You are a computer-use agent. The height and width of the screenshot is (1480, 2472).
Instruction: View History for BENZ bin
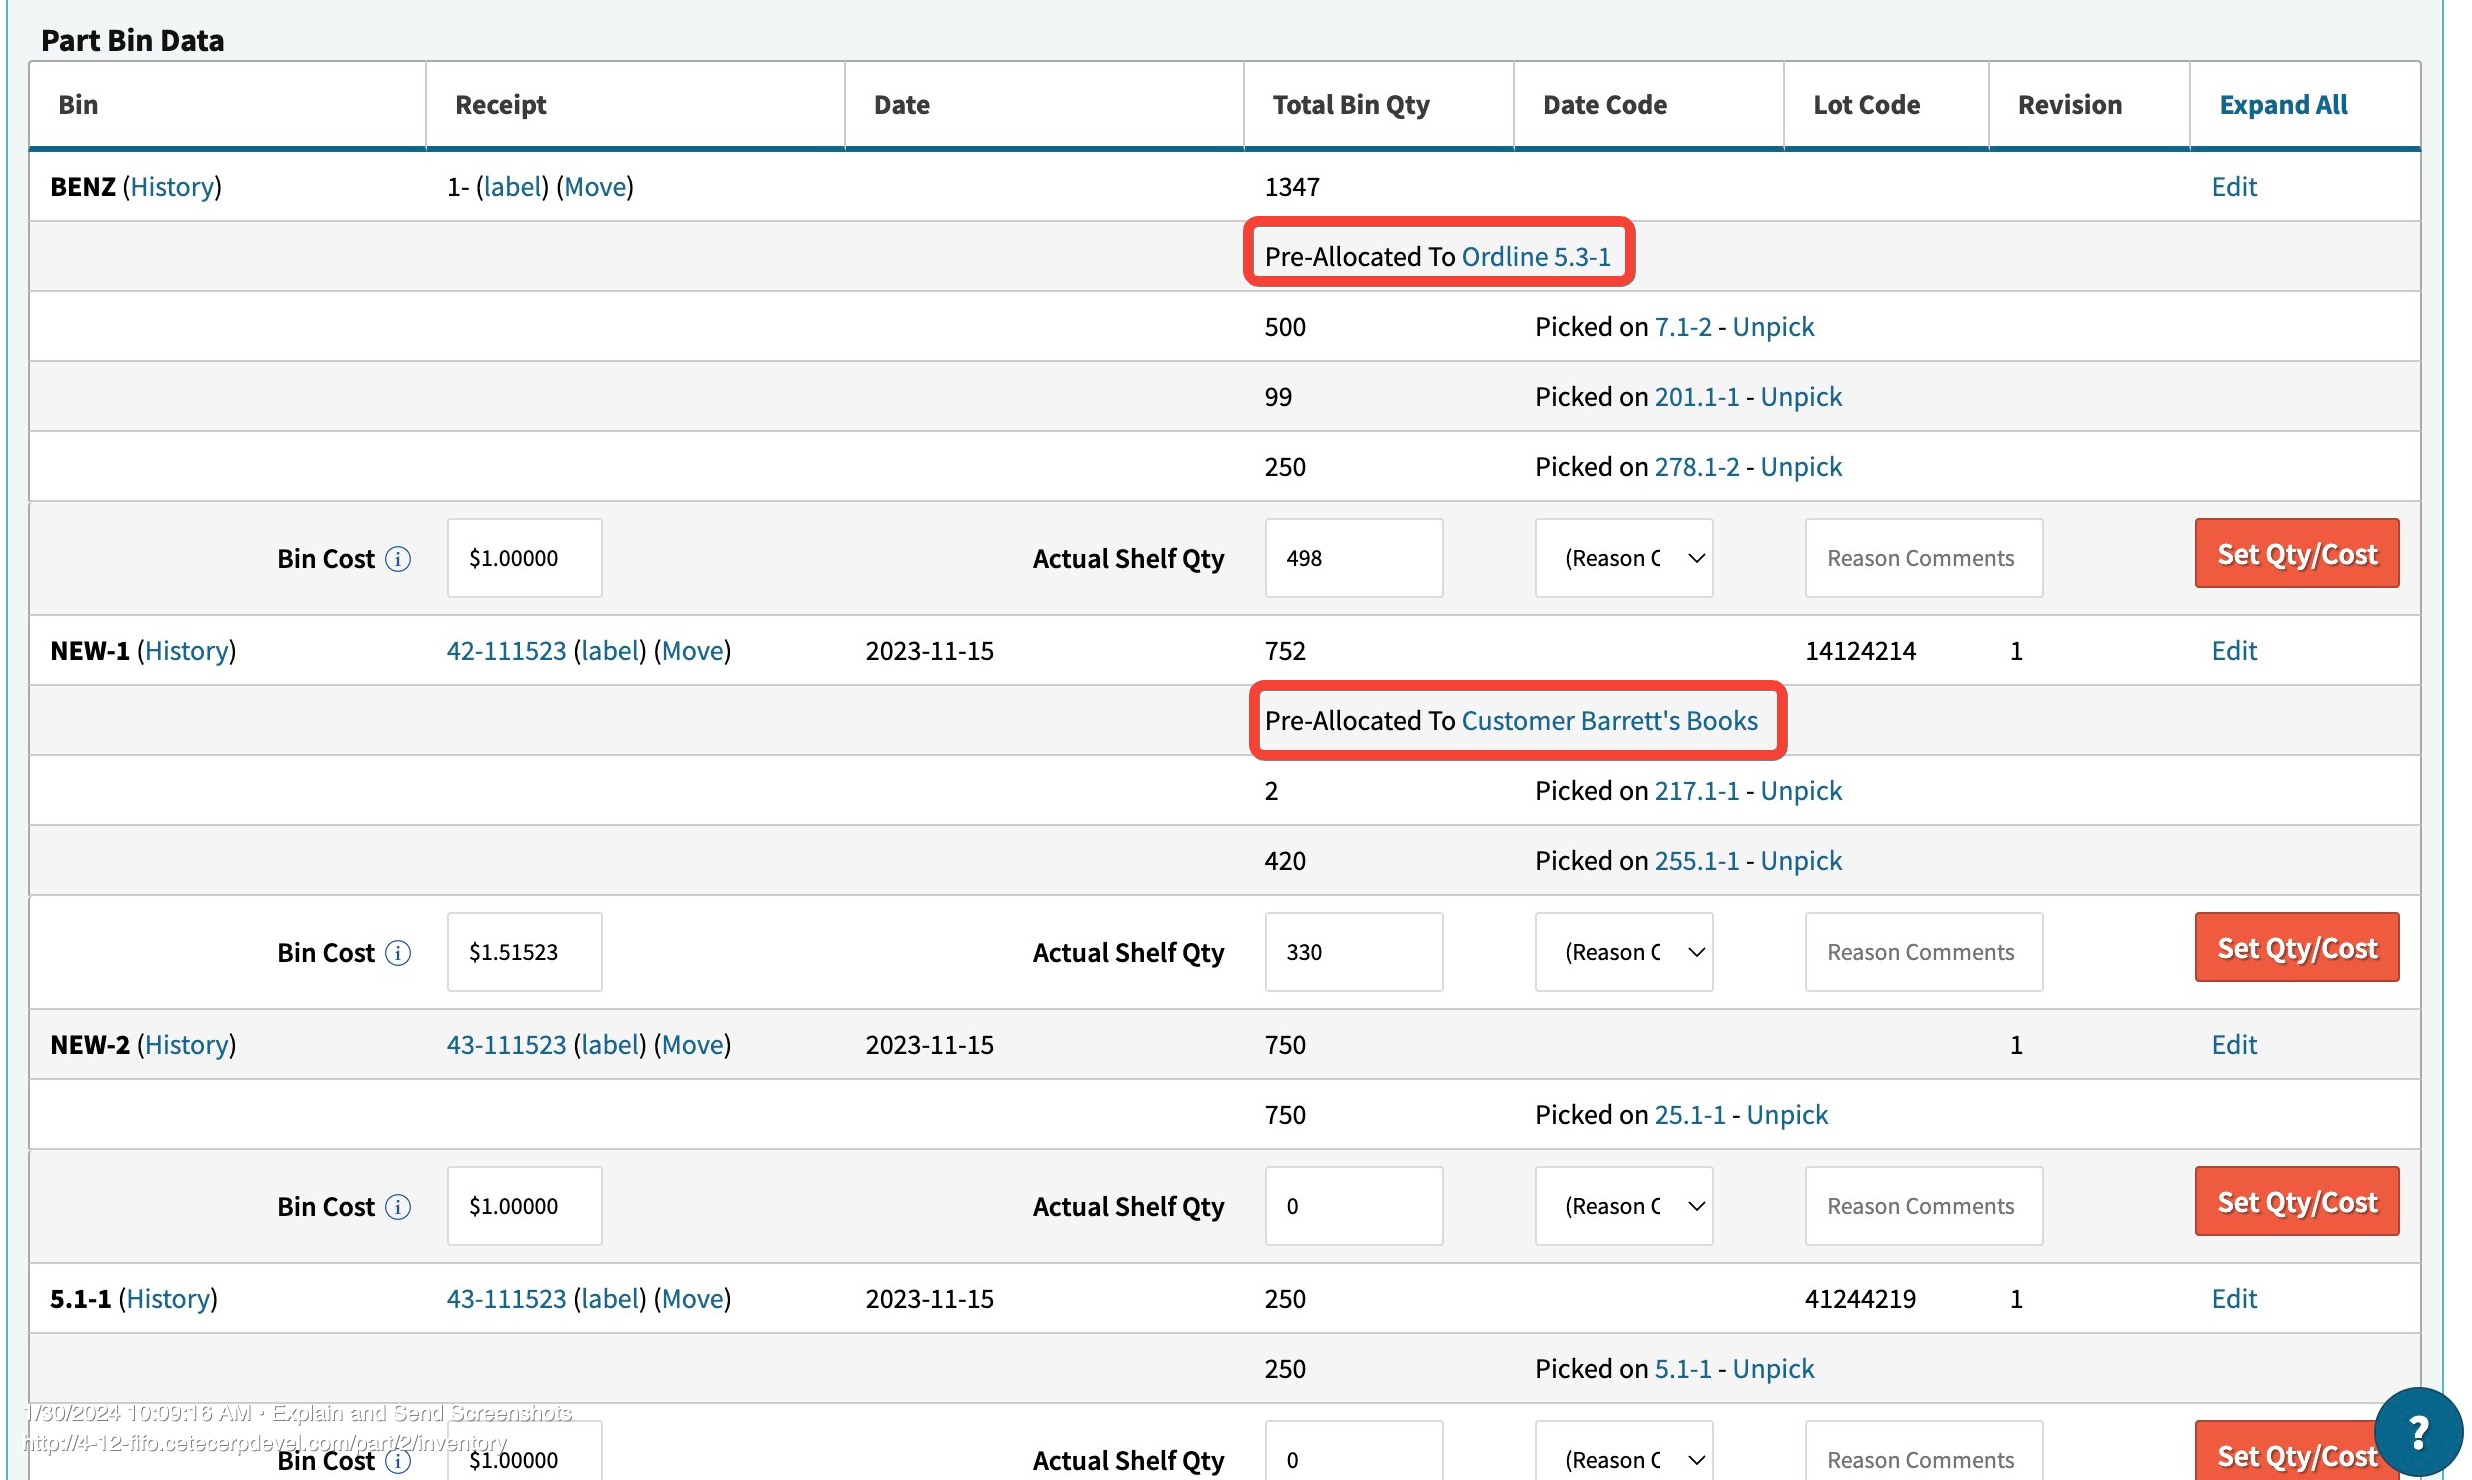coord(172,187)
